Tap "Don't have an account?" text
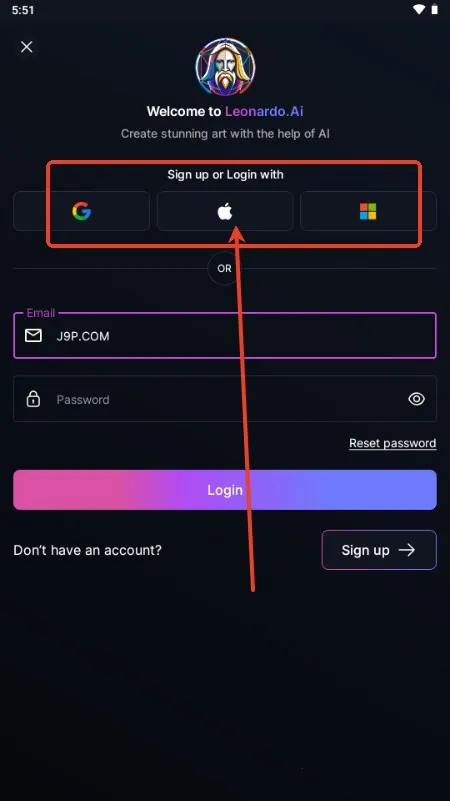The image size is (450, 801). [87, 550]
